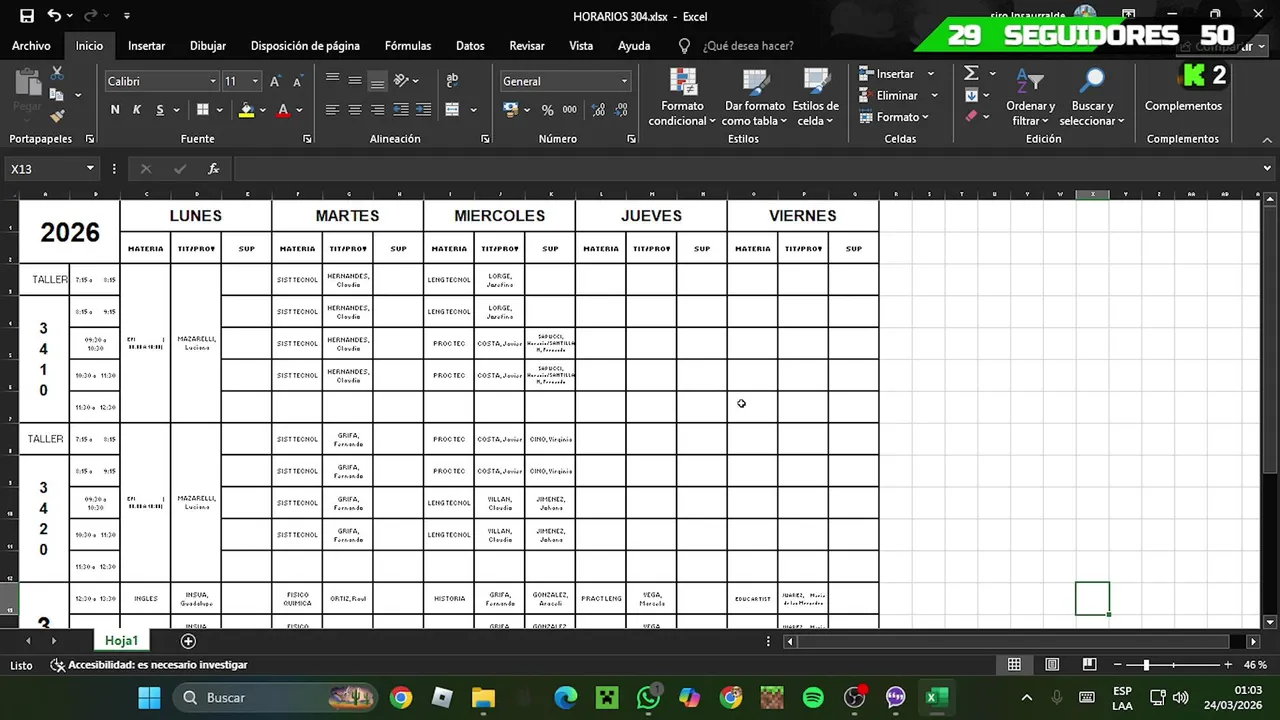This screenshot has width=1280, height=720.
Task: Open the Archivo tab
Action: tap(31, 46)
